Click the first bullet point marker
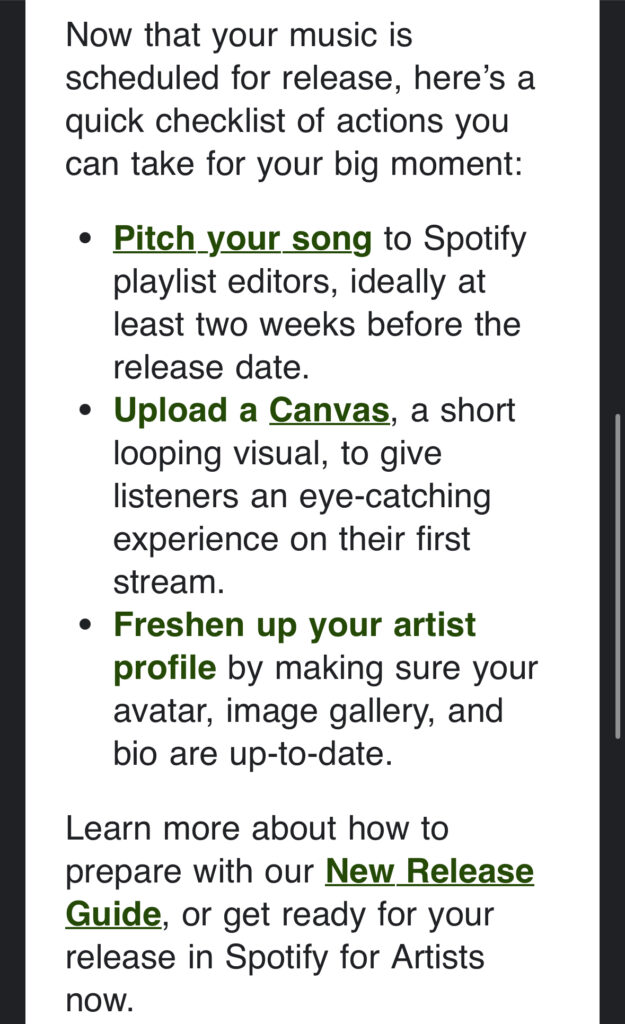This screenshot has width=625, height=1024. [x=85, y=239]
